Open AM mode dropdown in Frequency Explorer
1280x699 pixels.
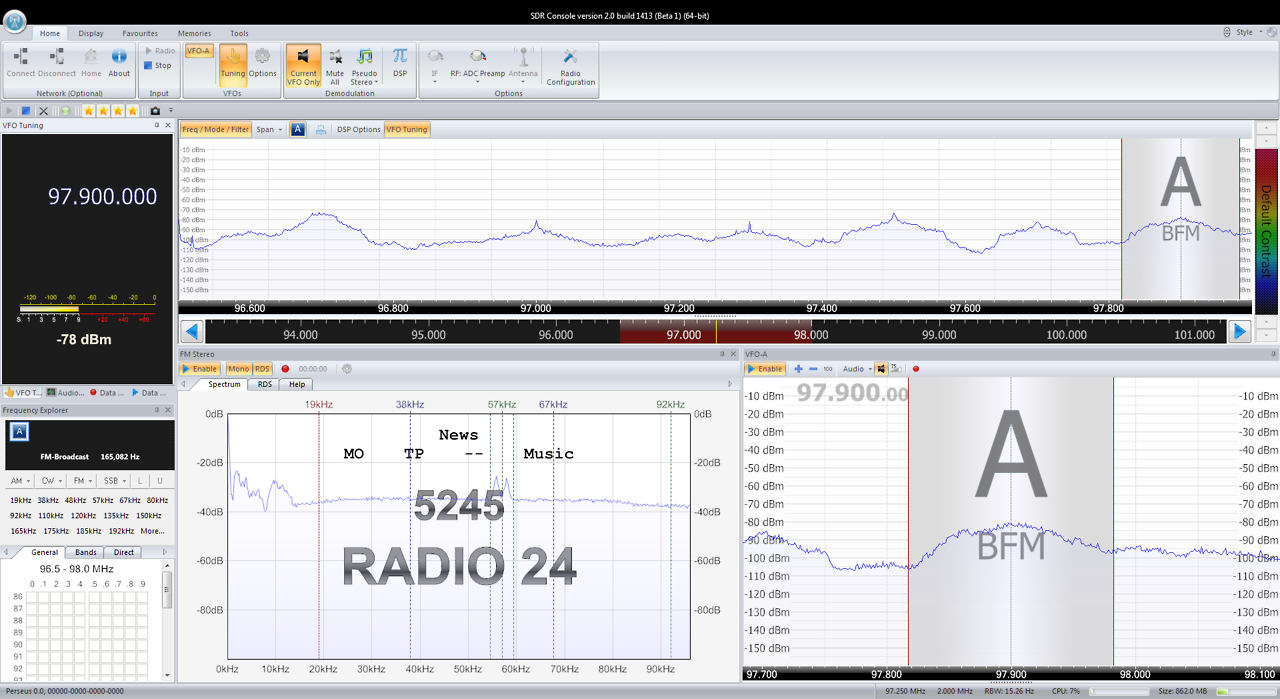click(21, 481)
